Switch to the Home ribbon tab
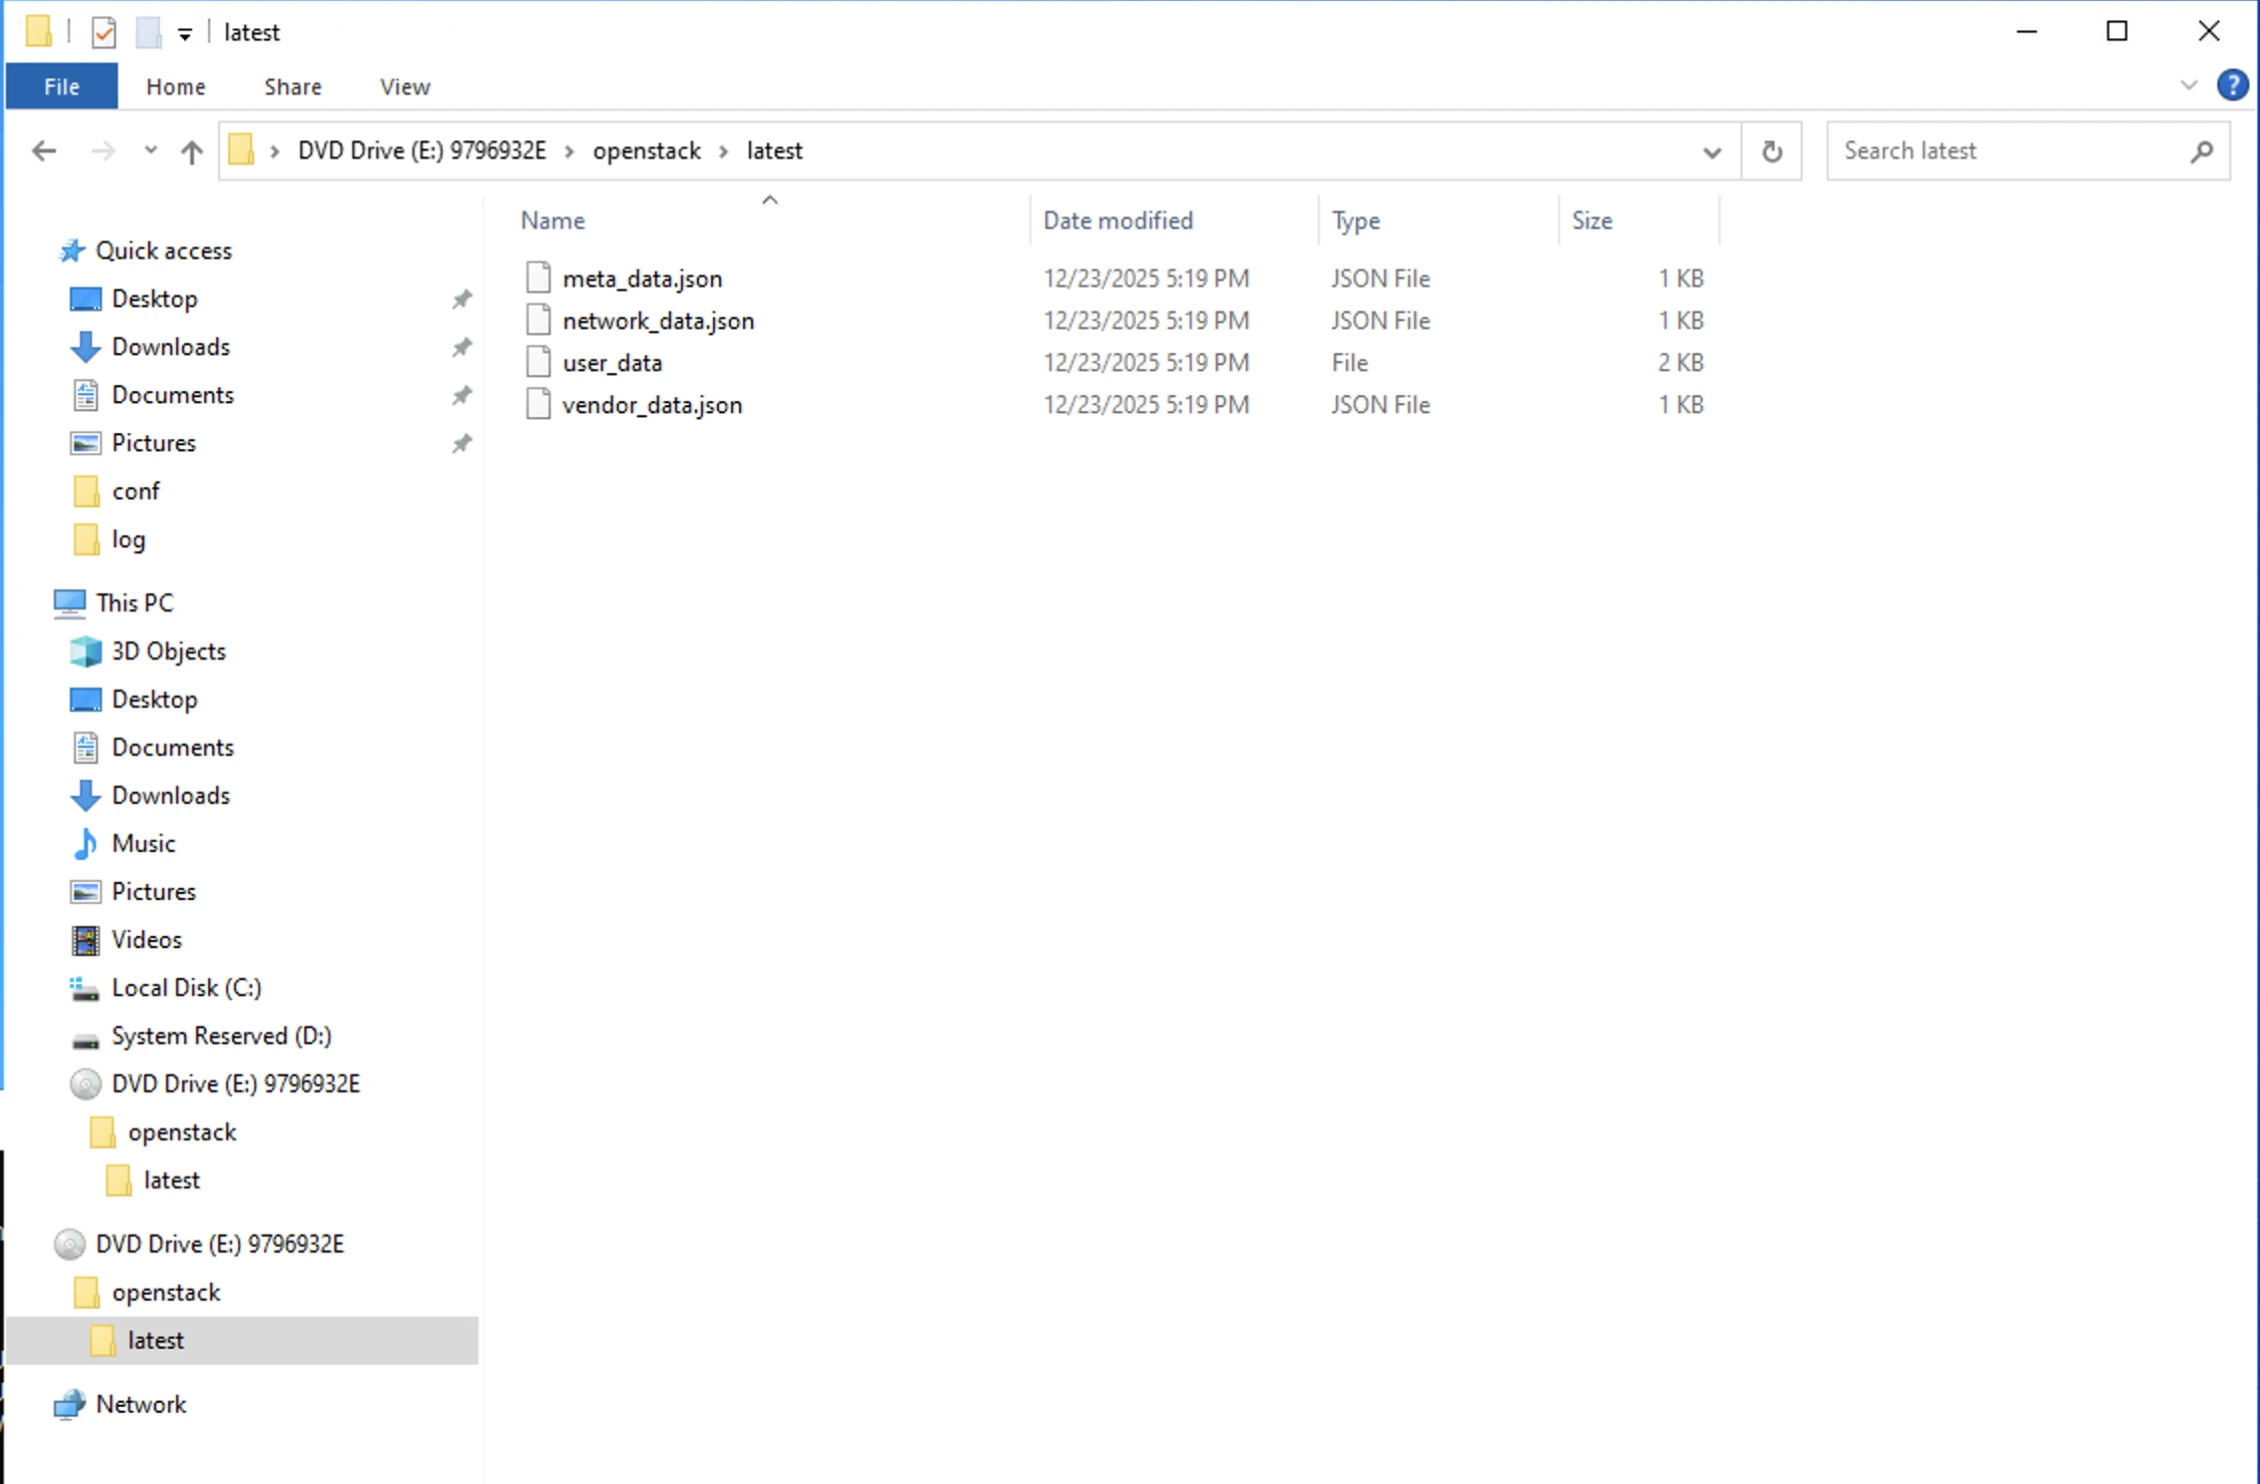Viewport: 2260px width, 1484px height. pyautogui.click(x=176, y=87)
